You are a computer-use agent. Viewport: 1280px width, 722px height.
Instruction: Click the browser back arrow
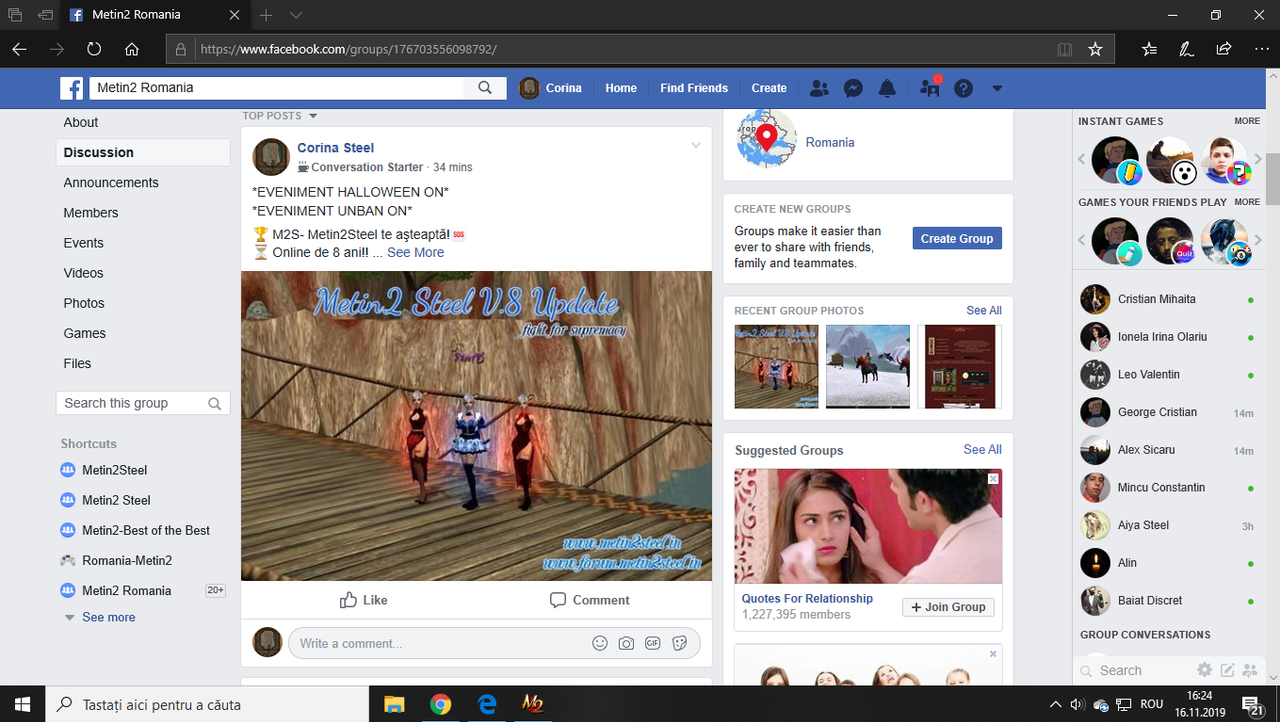20,48
